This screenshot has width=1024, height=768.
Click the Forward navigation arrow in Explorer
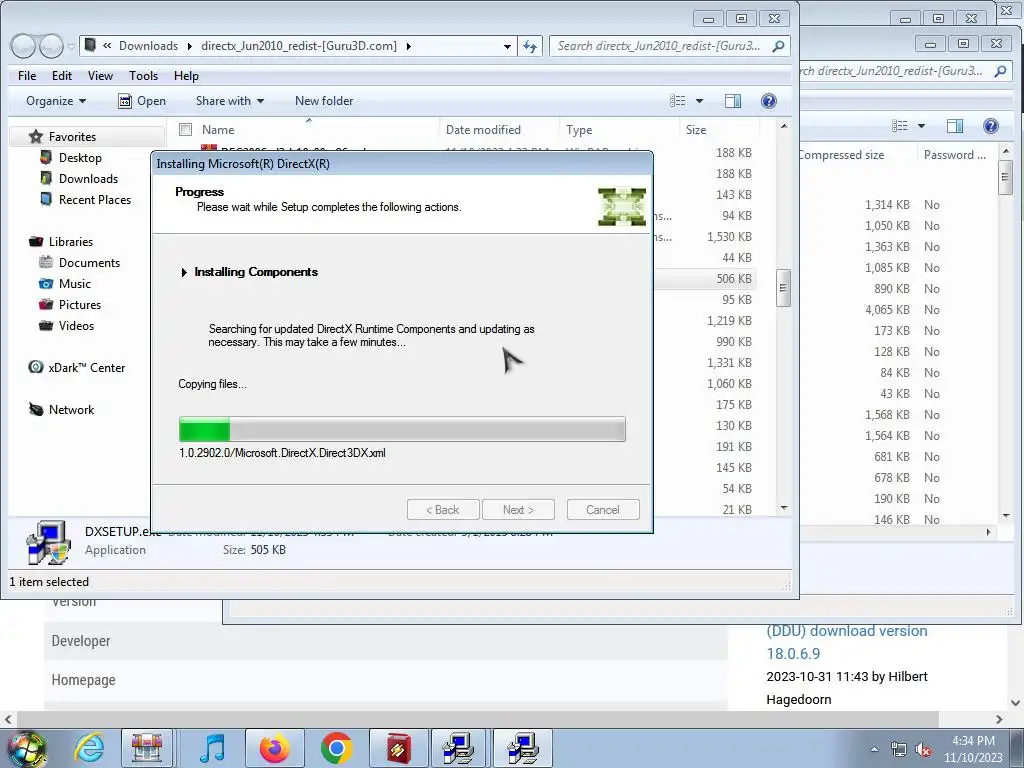click(x=51, y=46)
